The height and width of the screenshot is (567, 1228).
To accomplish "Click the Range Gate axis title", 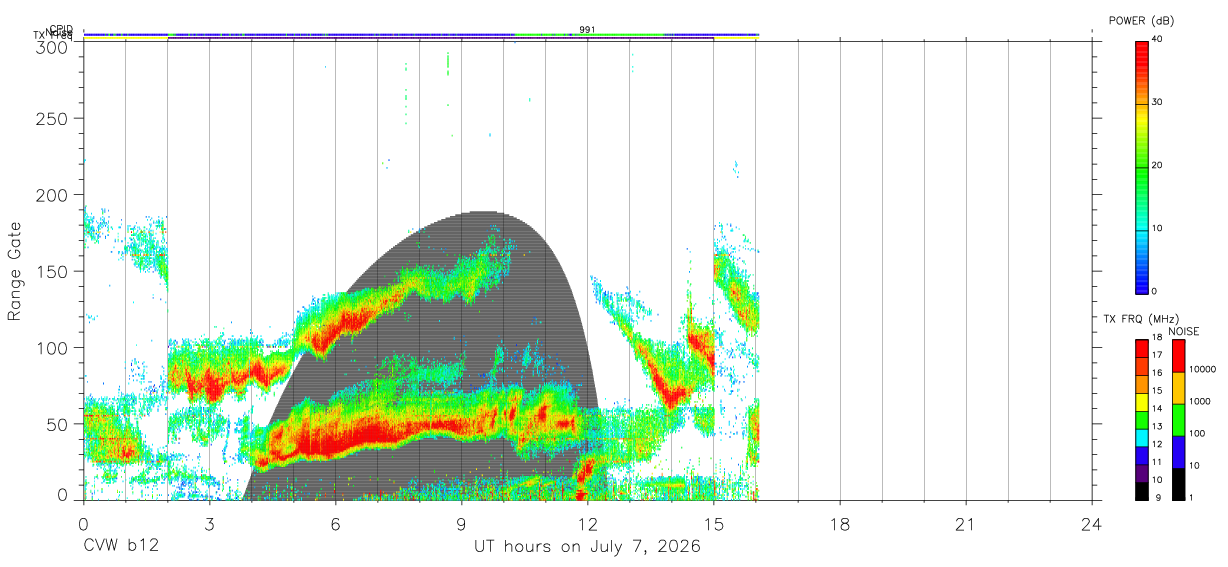I will tap(15, 271).
